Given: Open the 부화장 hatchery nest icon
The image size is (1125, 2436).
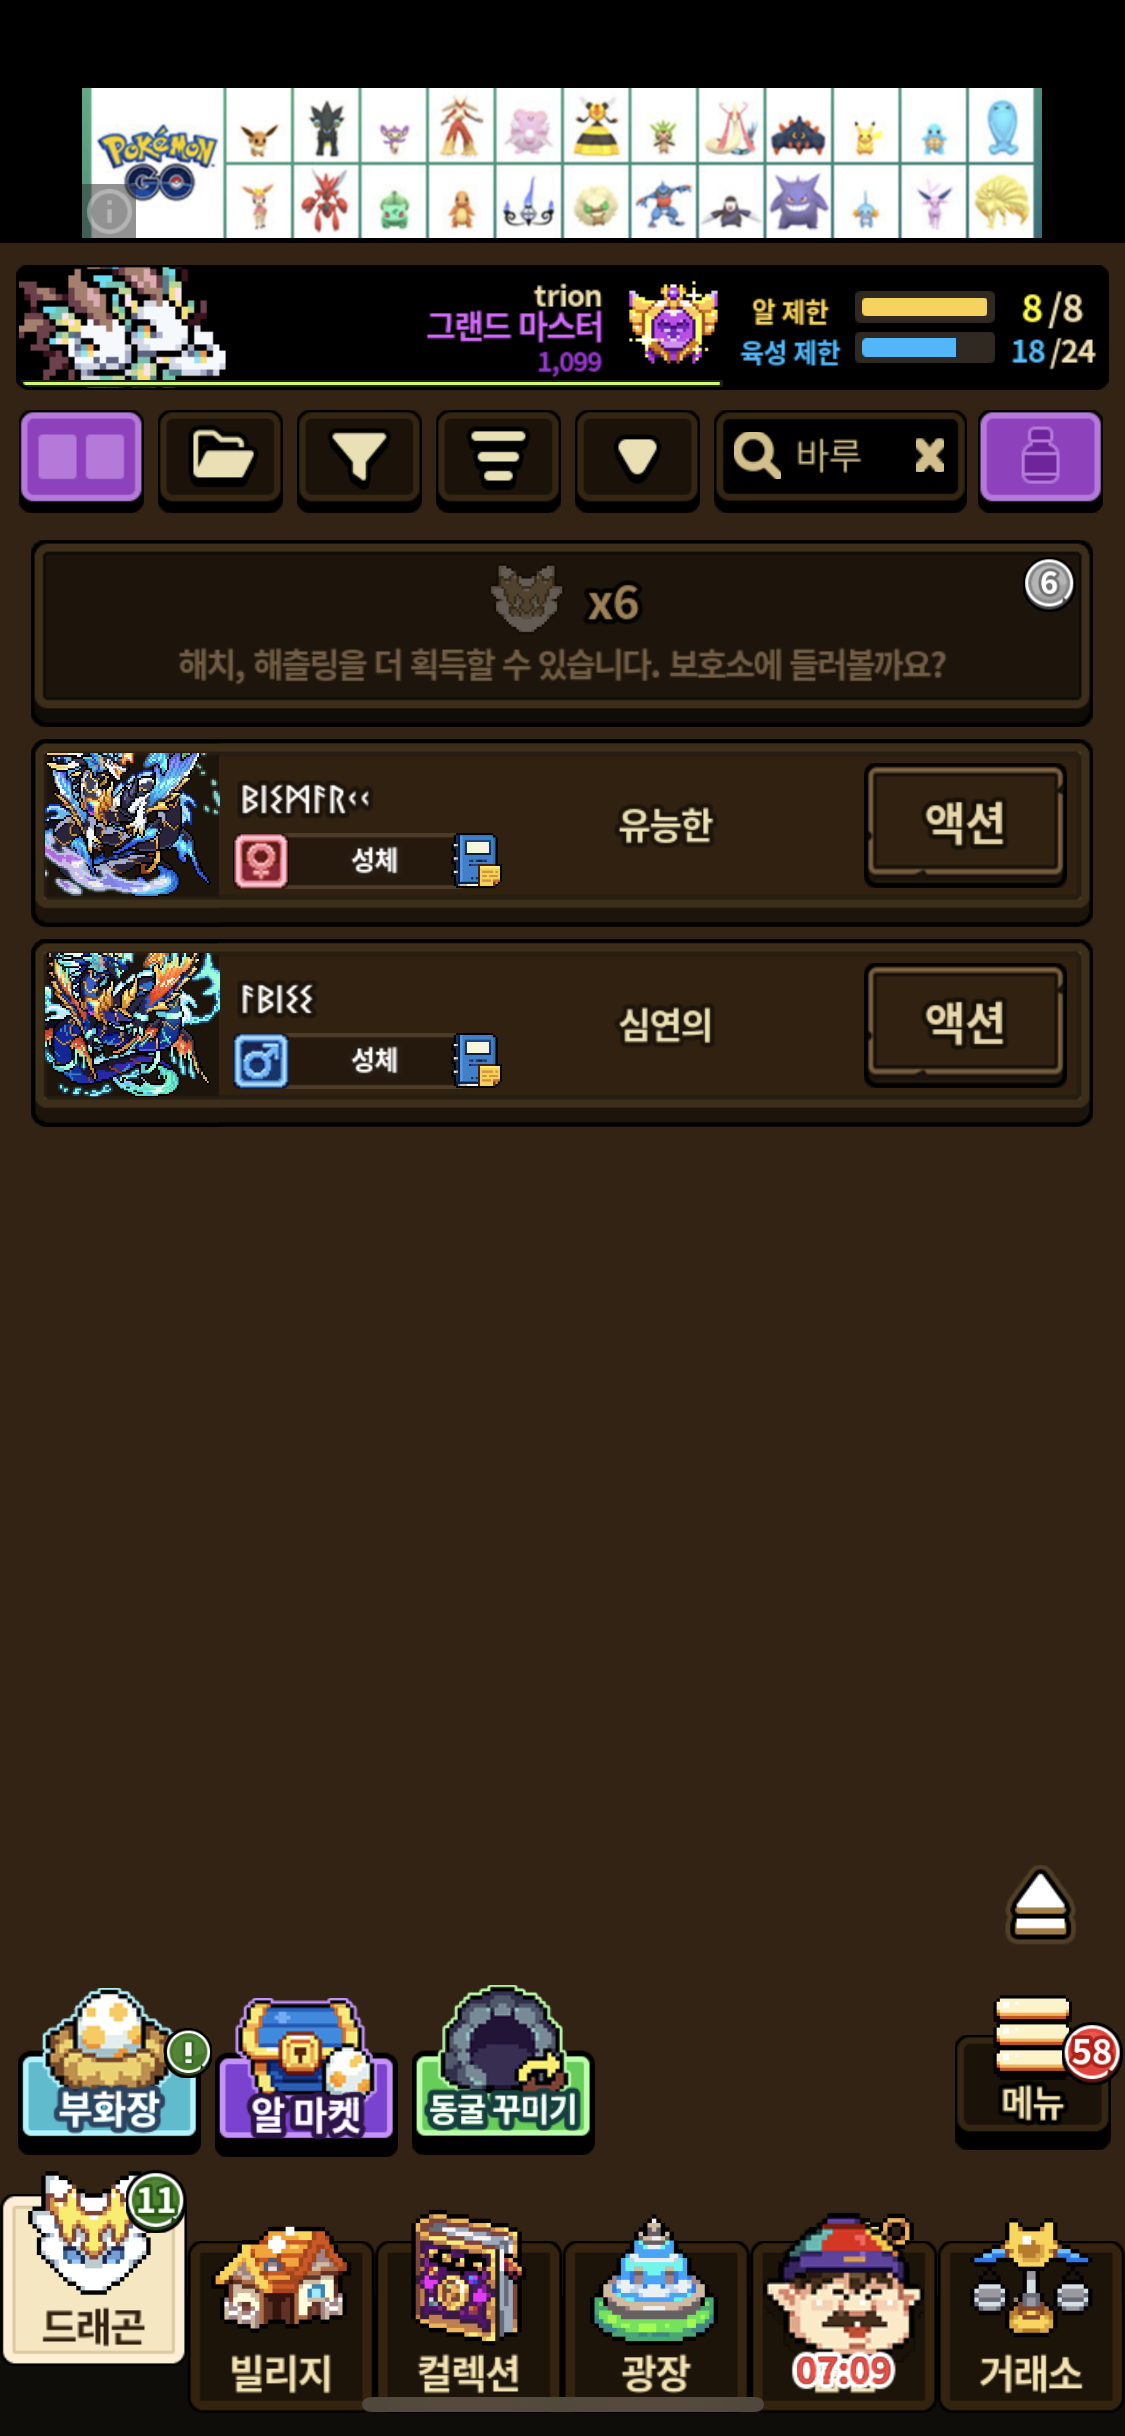Looking at the screenshot, I should pyautogui.click(x=109, y=2063).
